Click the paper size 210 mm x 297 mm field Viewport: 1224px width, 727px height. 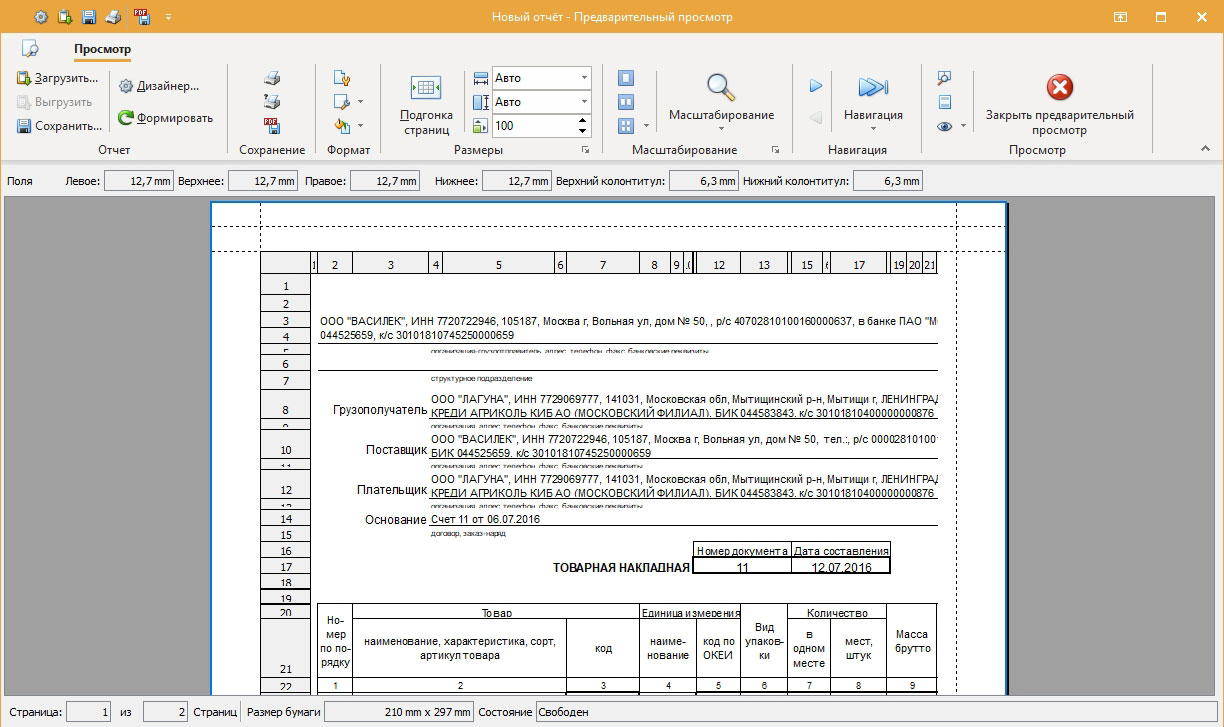(400, 712)
